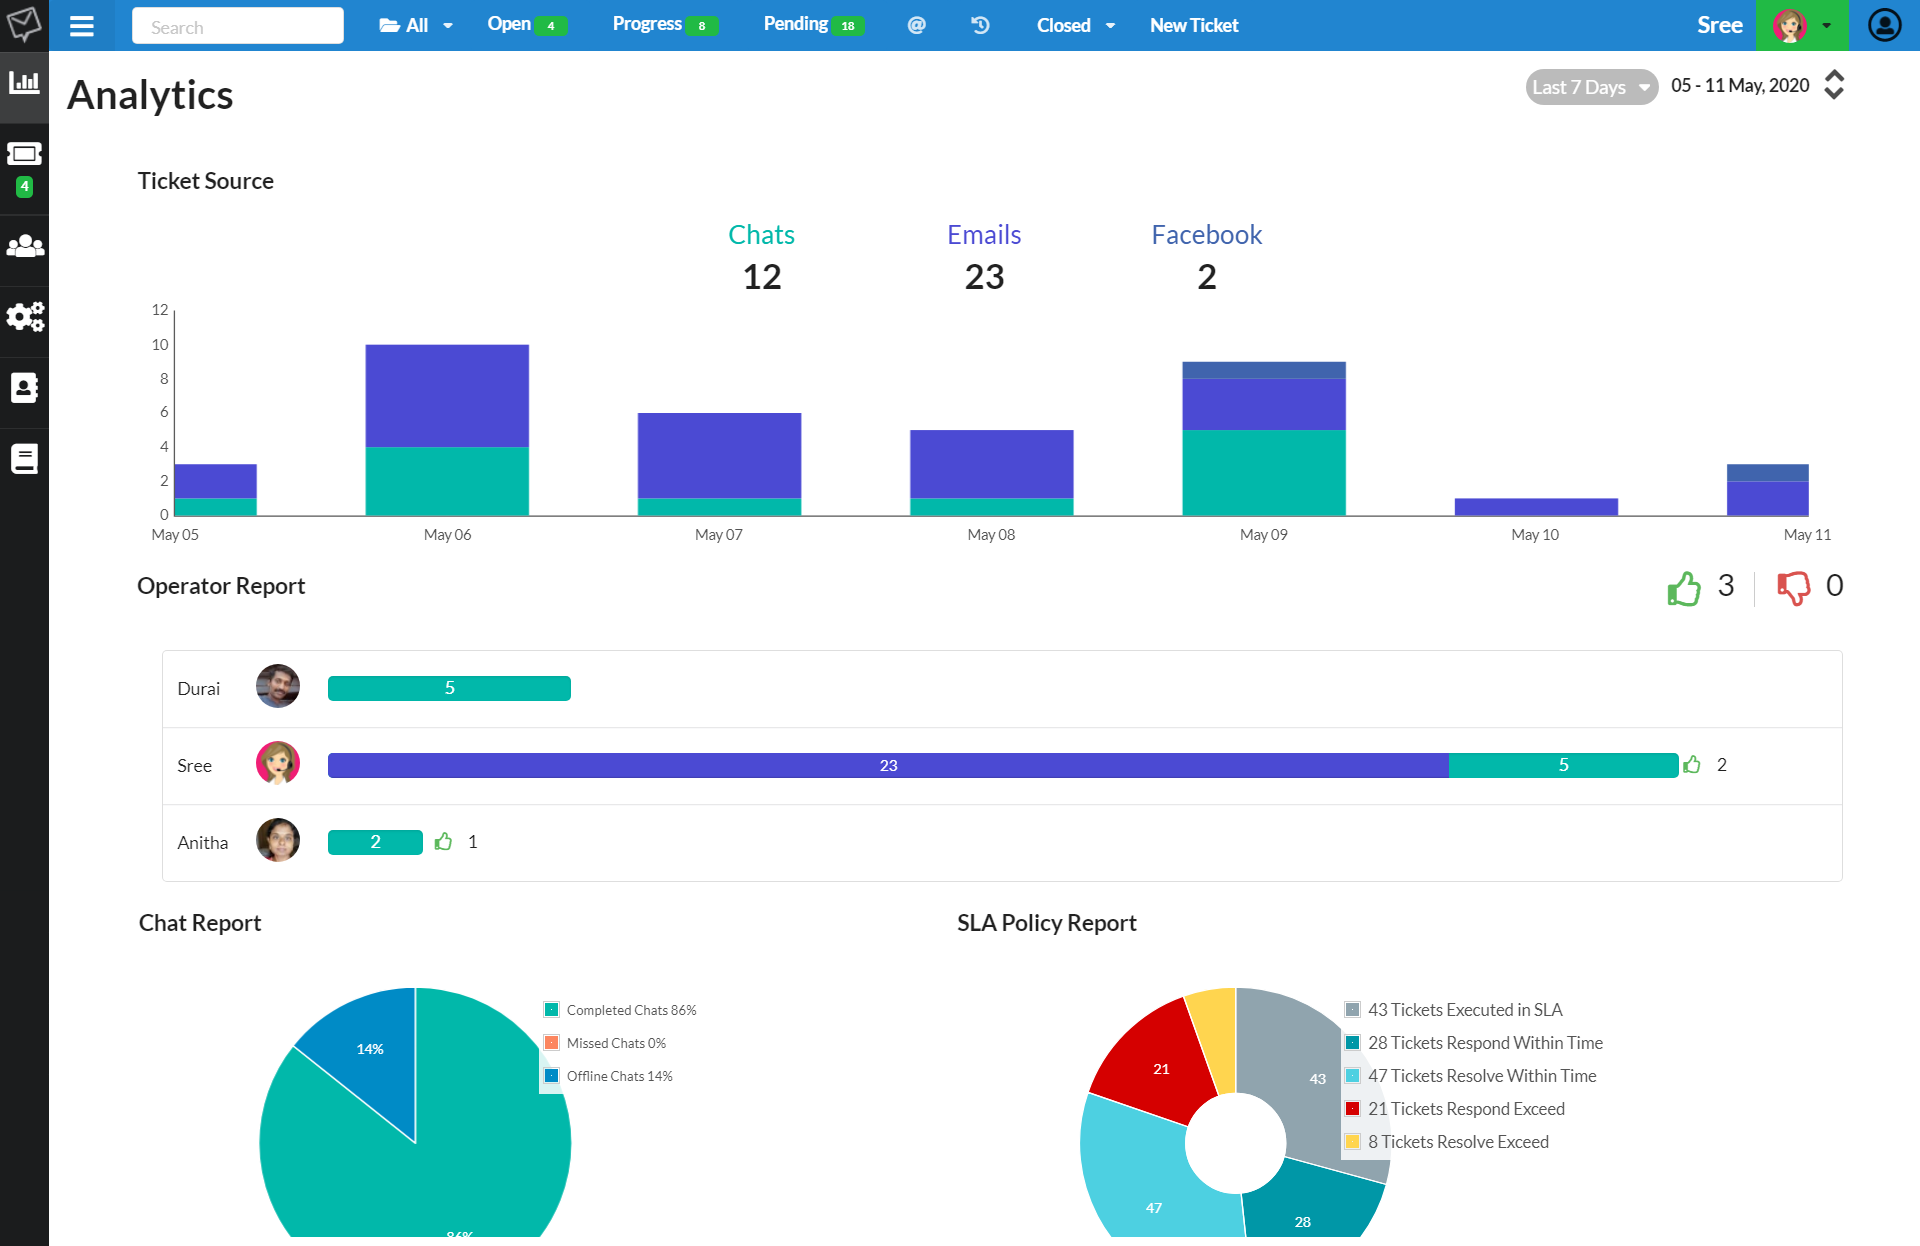Click the history clock icon

980,25
